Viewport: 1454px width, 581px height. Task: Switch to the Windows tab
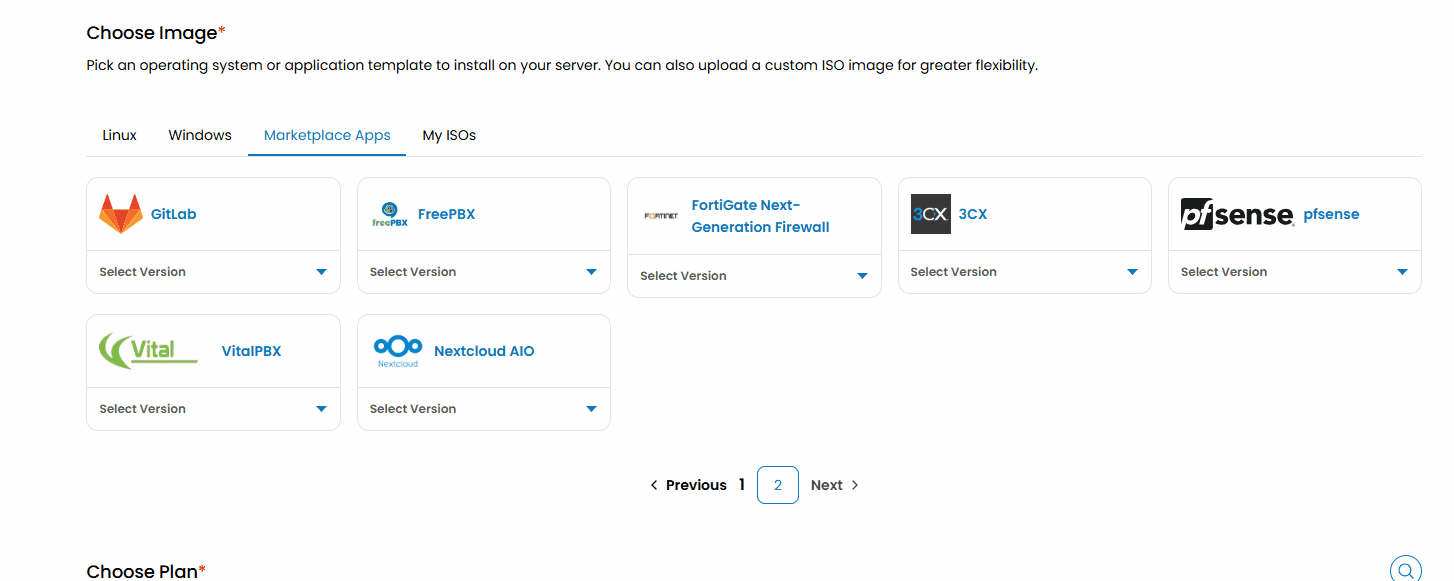(x=200, y=135)
